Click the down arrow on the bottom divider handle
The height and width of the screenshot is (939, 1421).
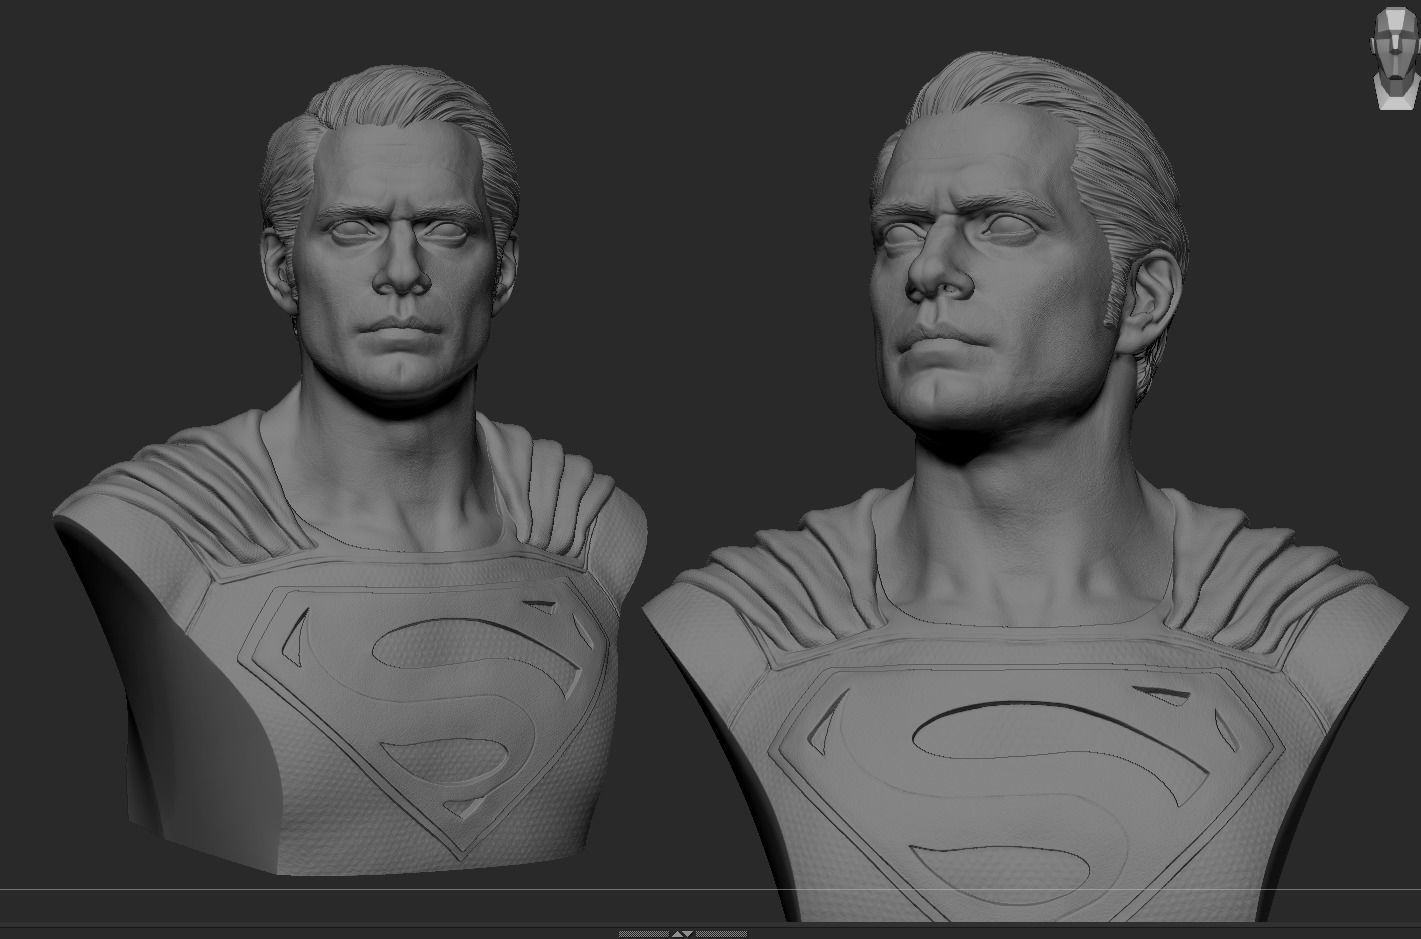[x=688, y=934]
